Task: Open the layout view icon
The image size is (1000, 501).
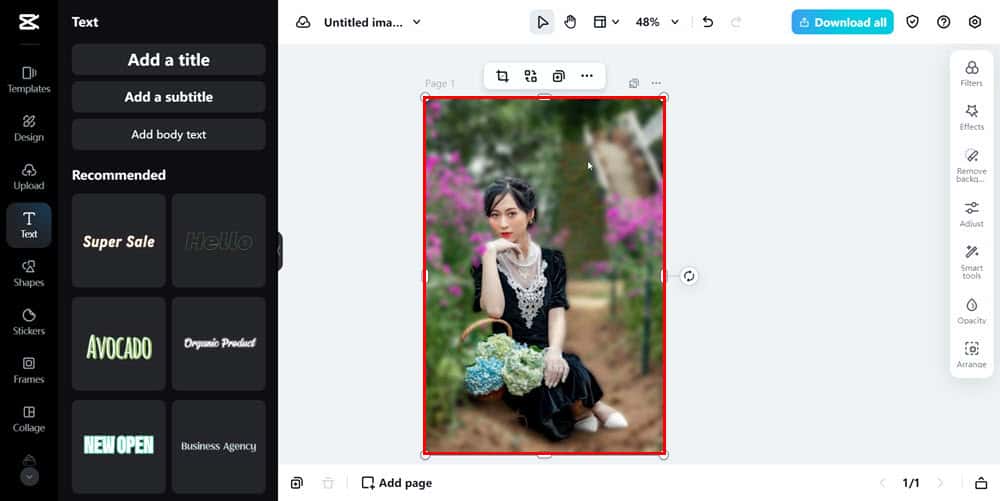Action: (x=599, y=22)
